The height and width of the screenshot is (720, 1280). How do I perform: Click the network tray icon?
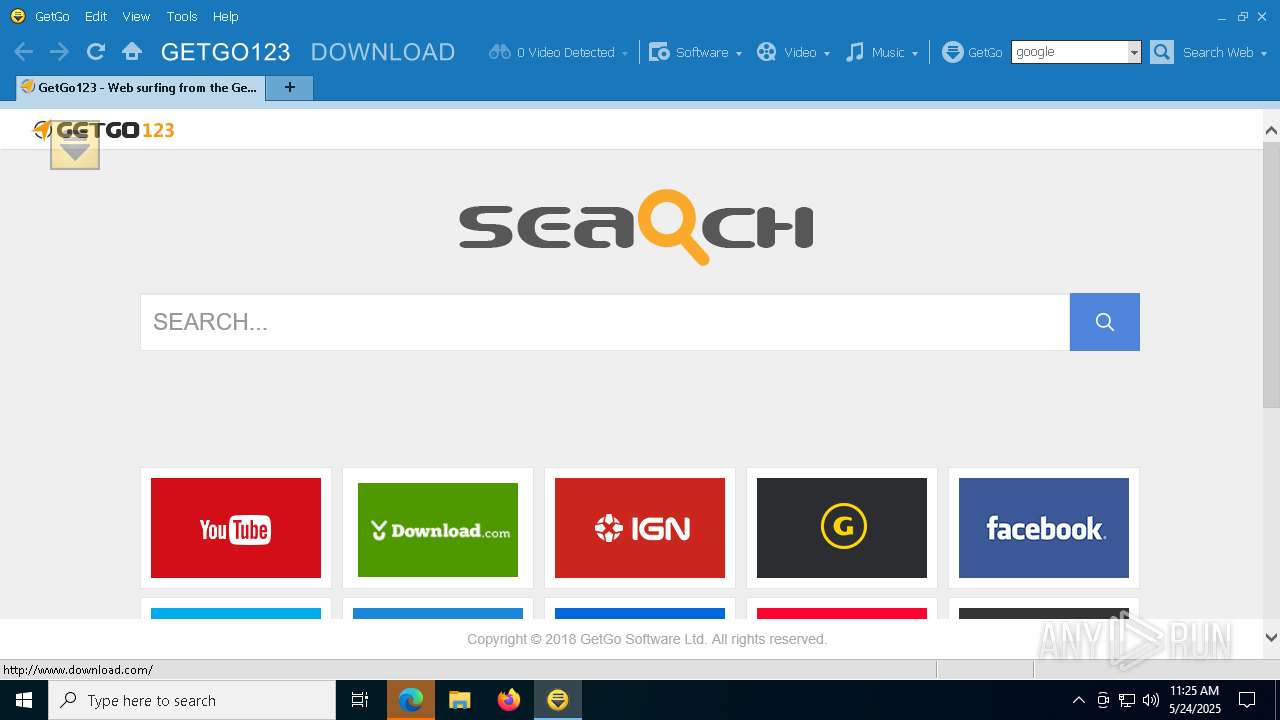click(1127, 700)
